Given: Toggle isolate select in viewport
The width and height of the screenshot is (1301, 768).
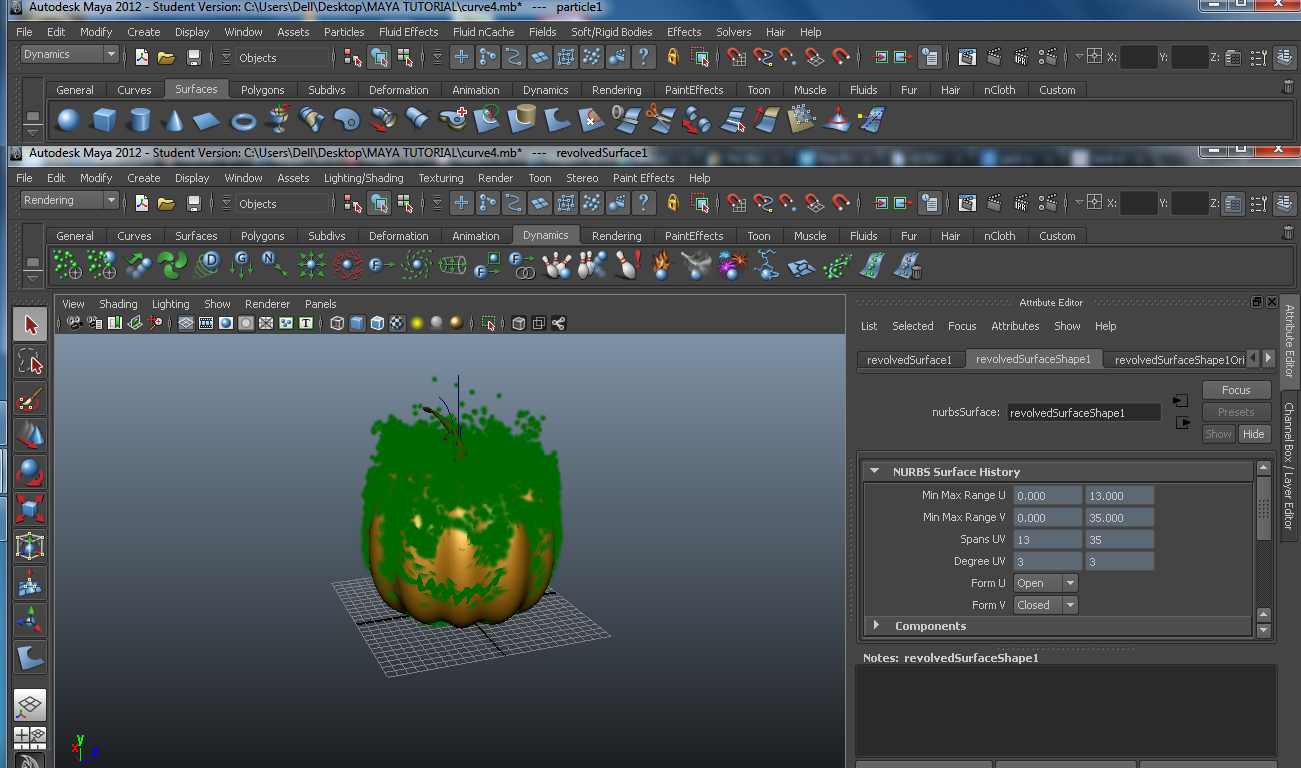Looking at the screenshot, I should (488, 323).
